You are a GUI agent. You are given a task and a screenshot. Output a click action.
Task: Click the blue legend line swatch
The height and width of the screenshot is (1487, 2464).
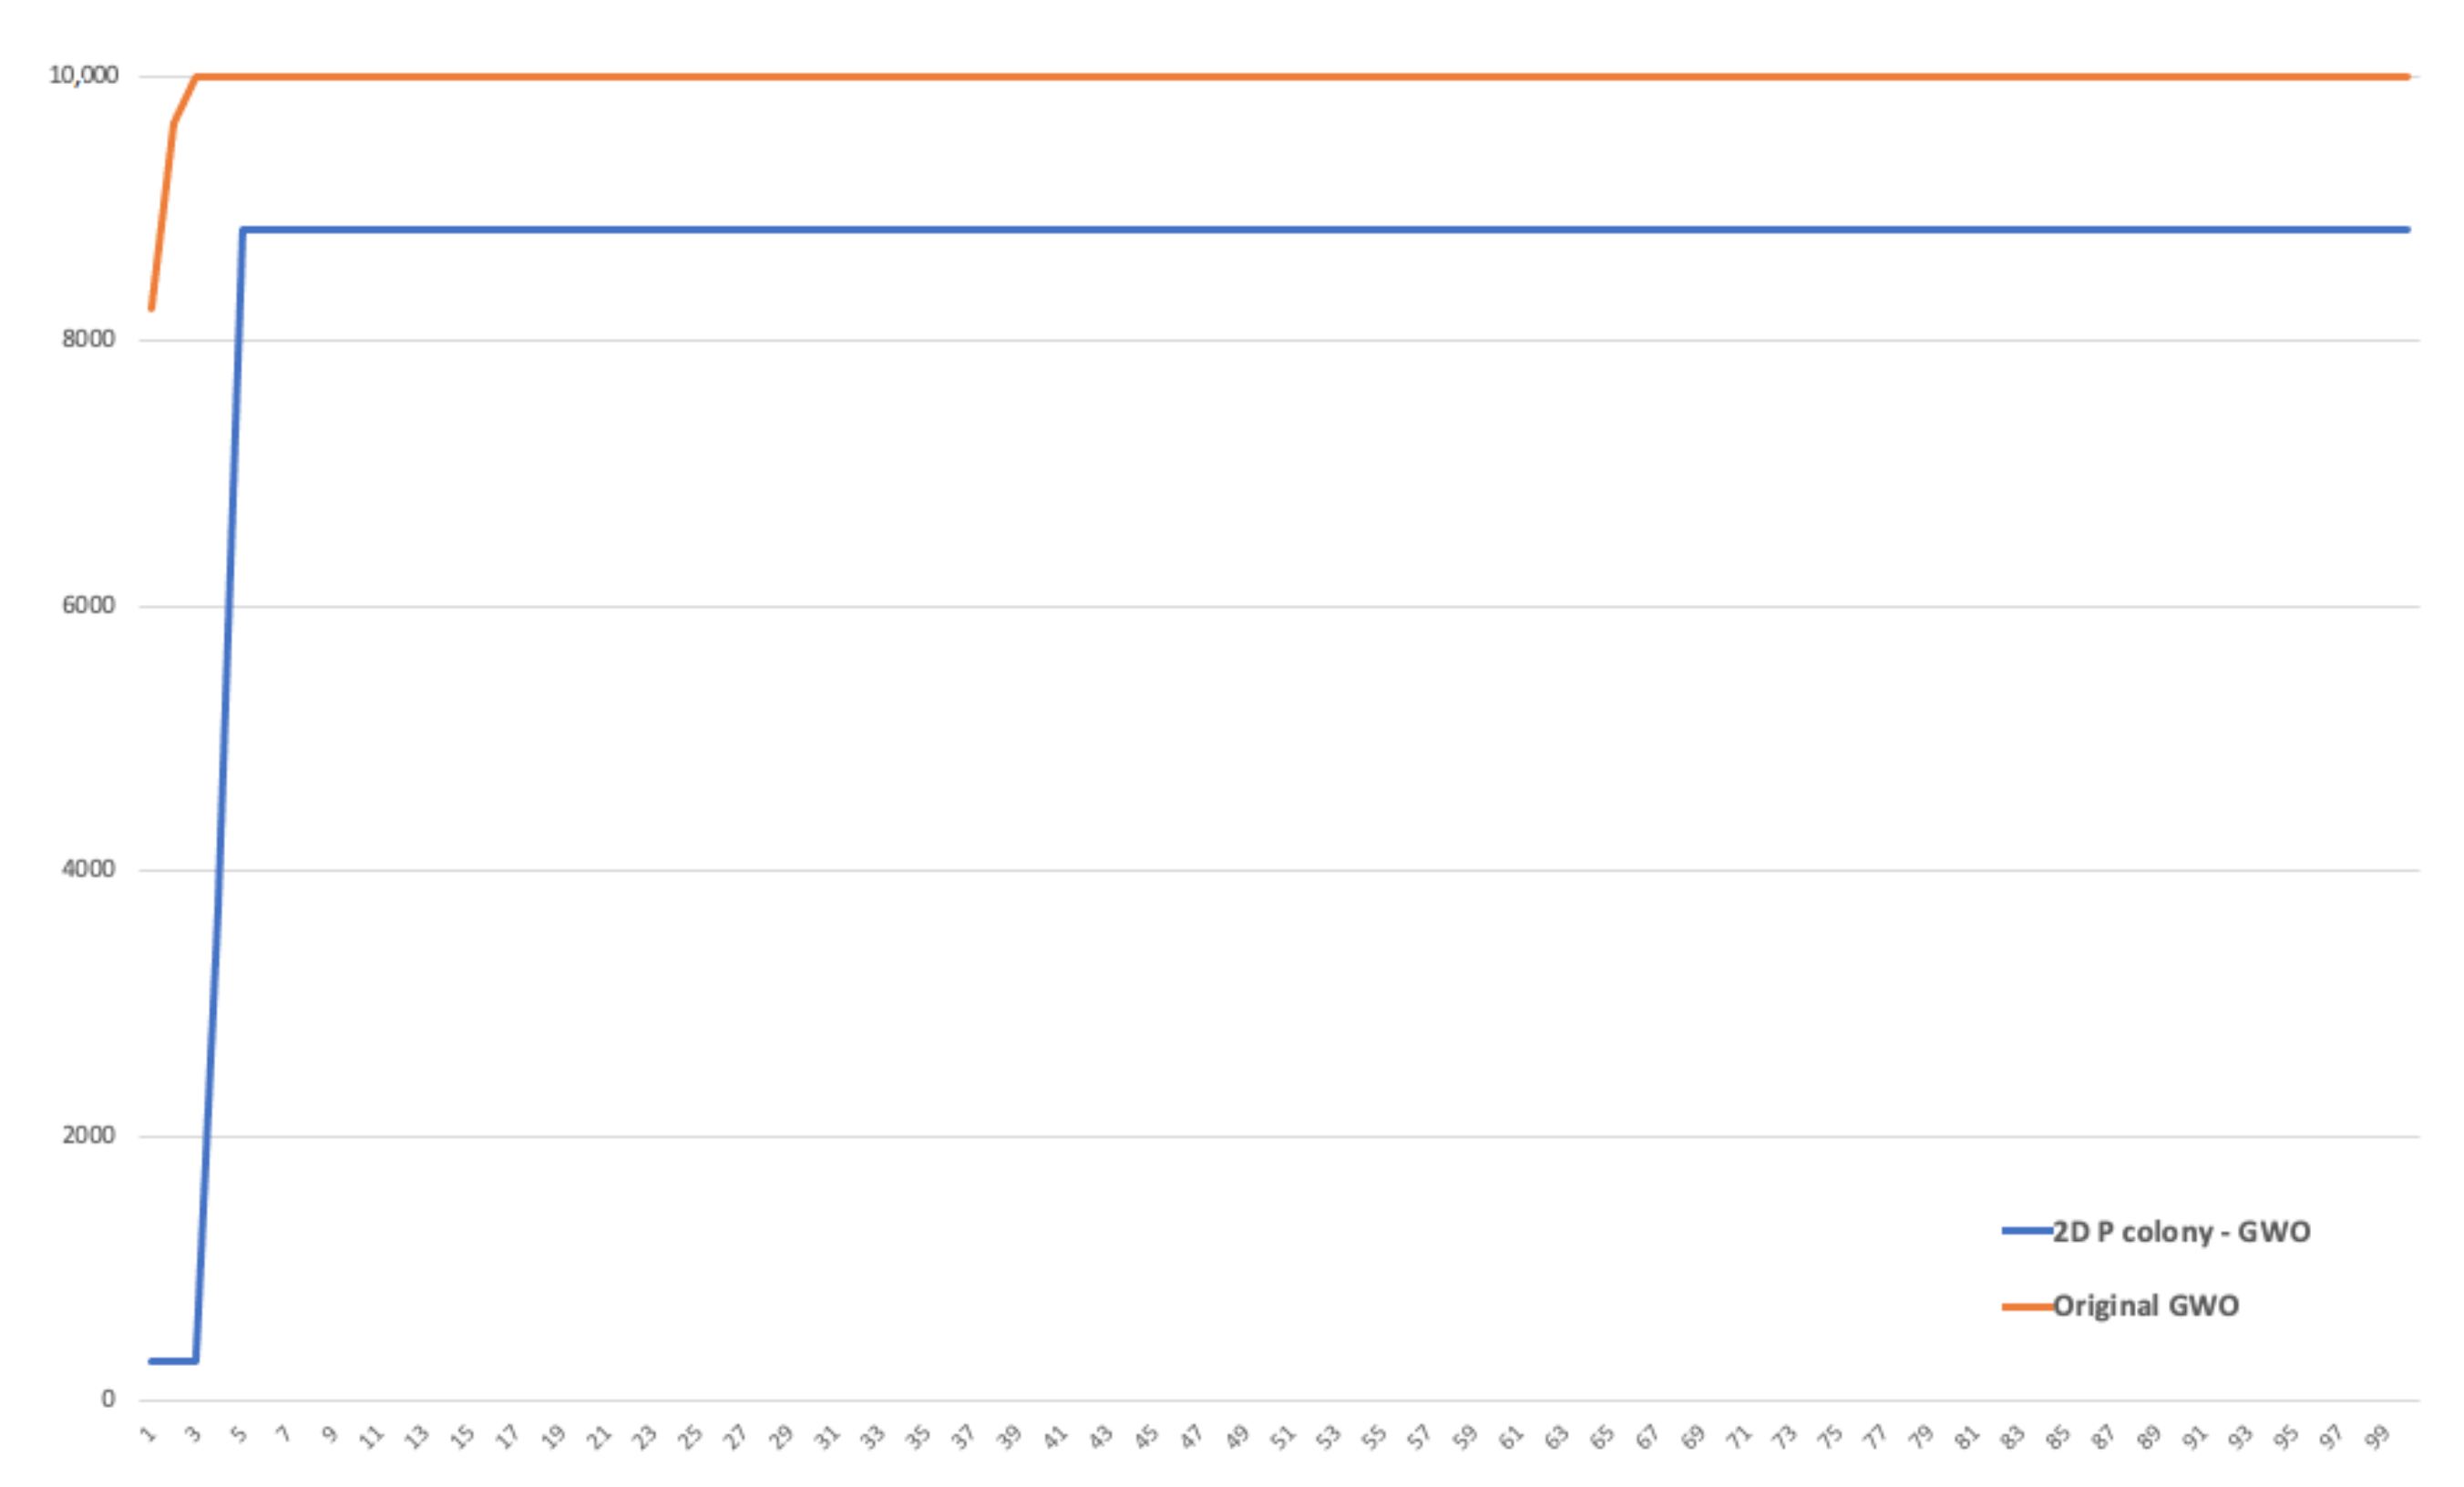point(2026,1231)
